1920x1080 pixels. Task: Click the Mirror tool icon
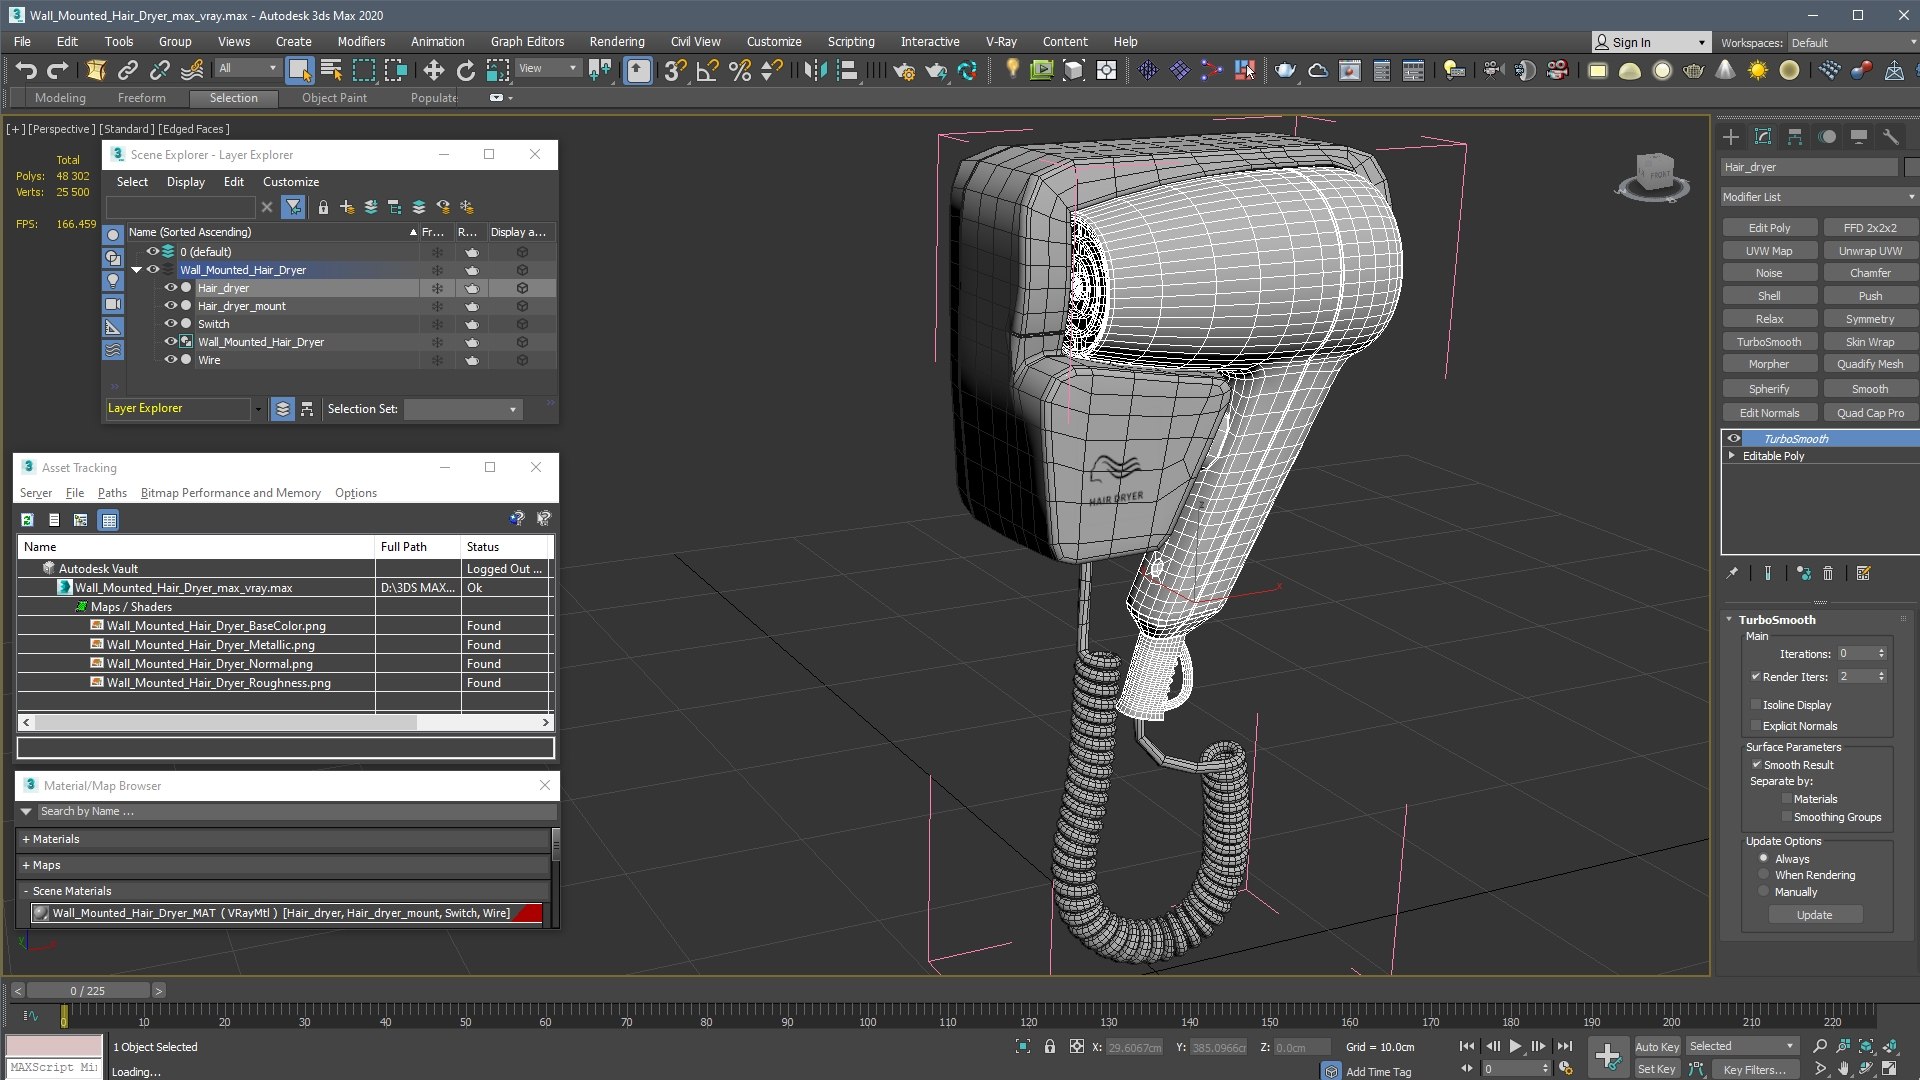point(815,70)
